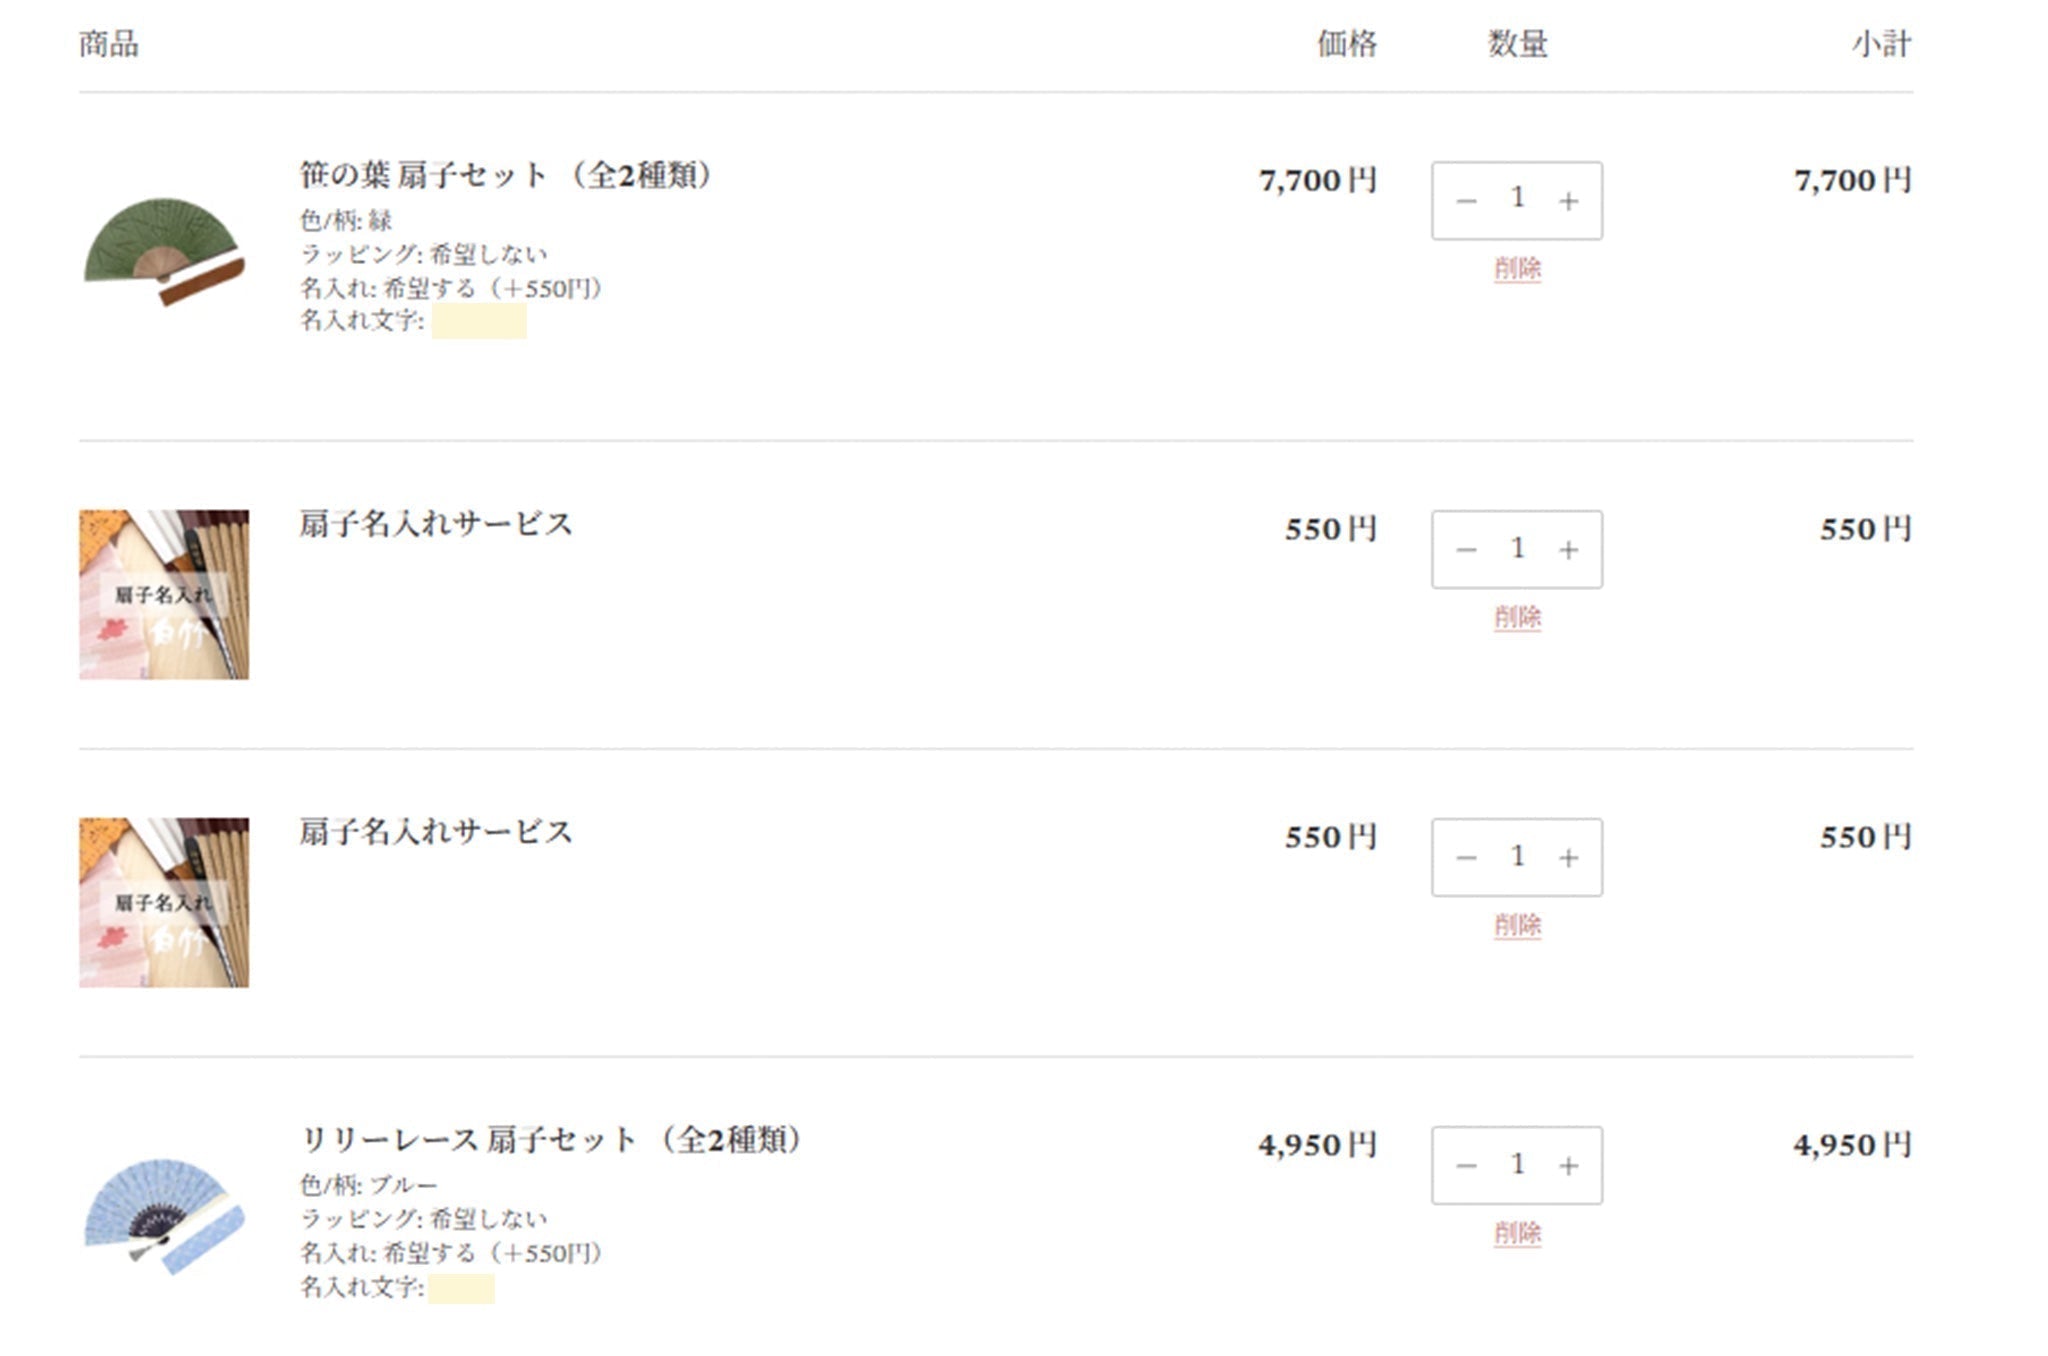
Task: Click quantity field for 笹の葉 fan set
Action: pos(1518,200)
